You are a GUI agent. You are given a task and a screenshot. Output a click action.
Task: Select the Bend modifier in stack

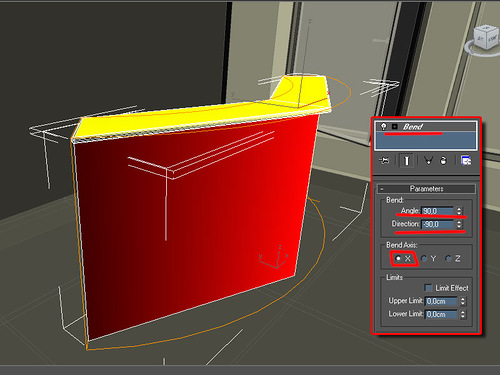coord(426,127)
